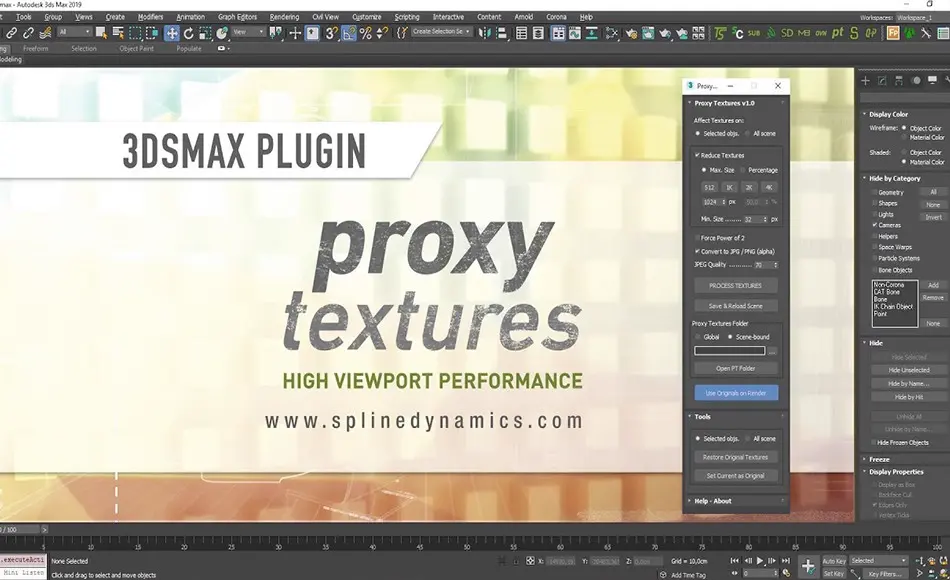Enable the Force Power of 2 checkbox

pyautogui.click(x=696, y=238)
